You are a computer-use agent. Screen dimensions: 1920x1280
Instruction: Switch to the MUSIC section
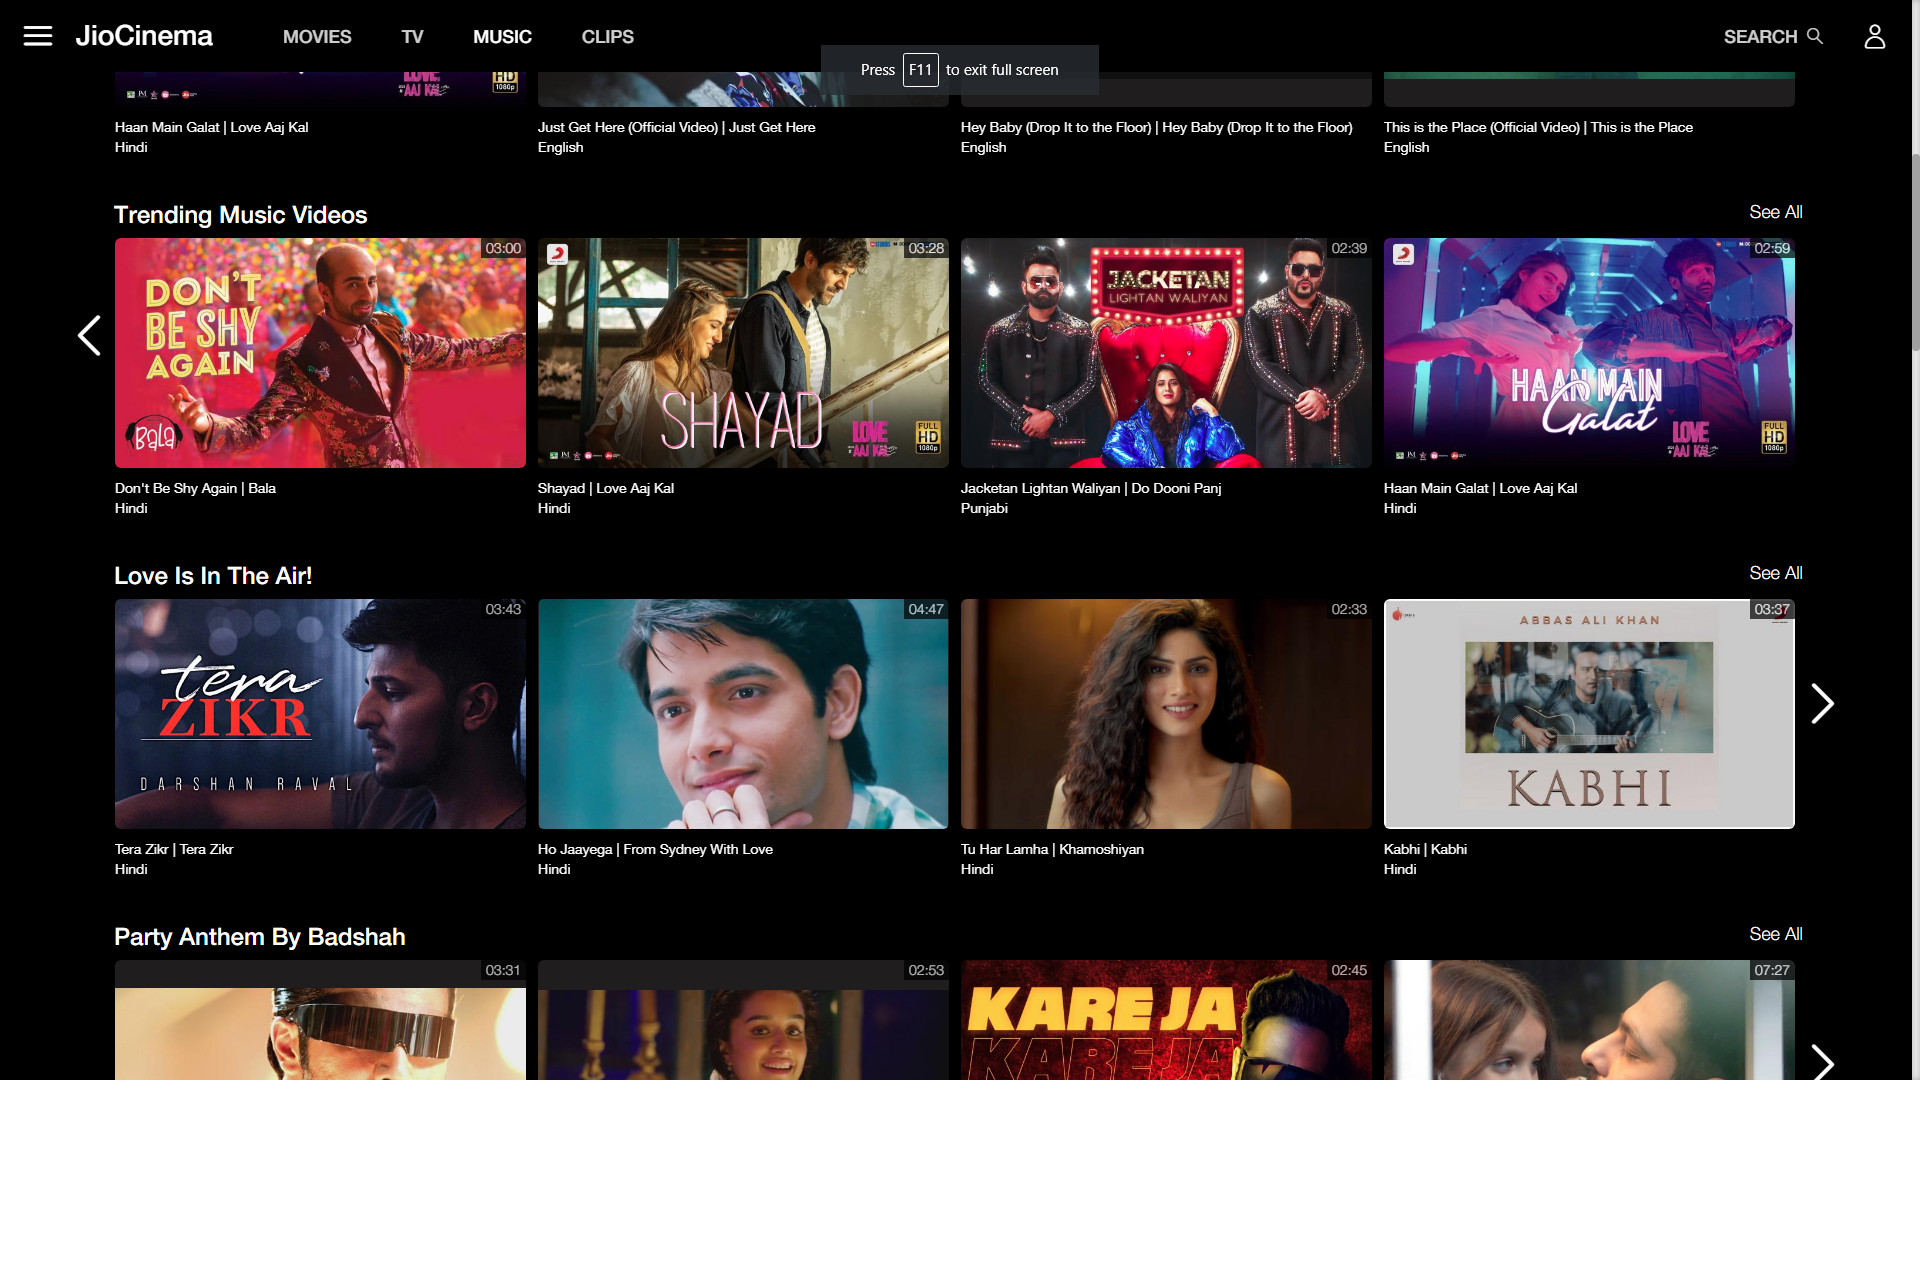pos(502,37)
